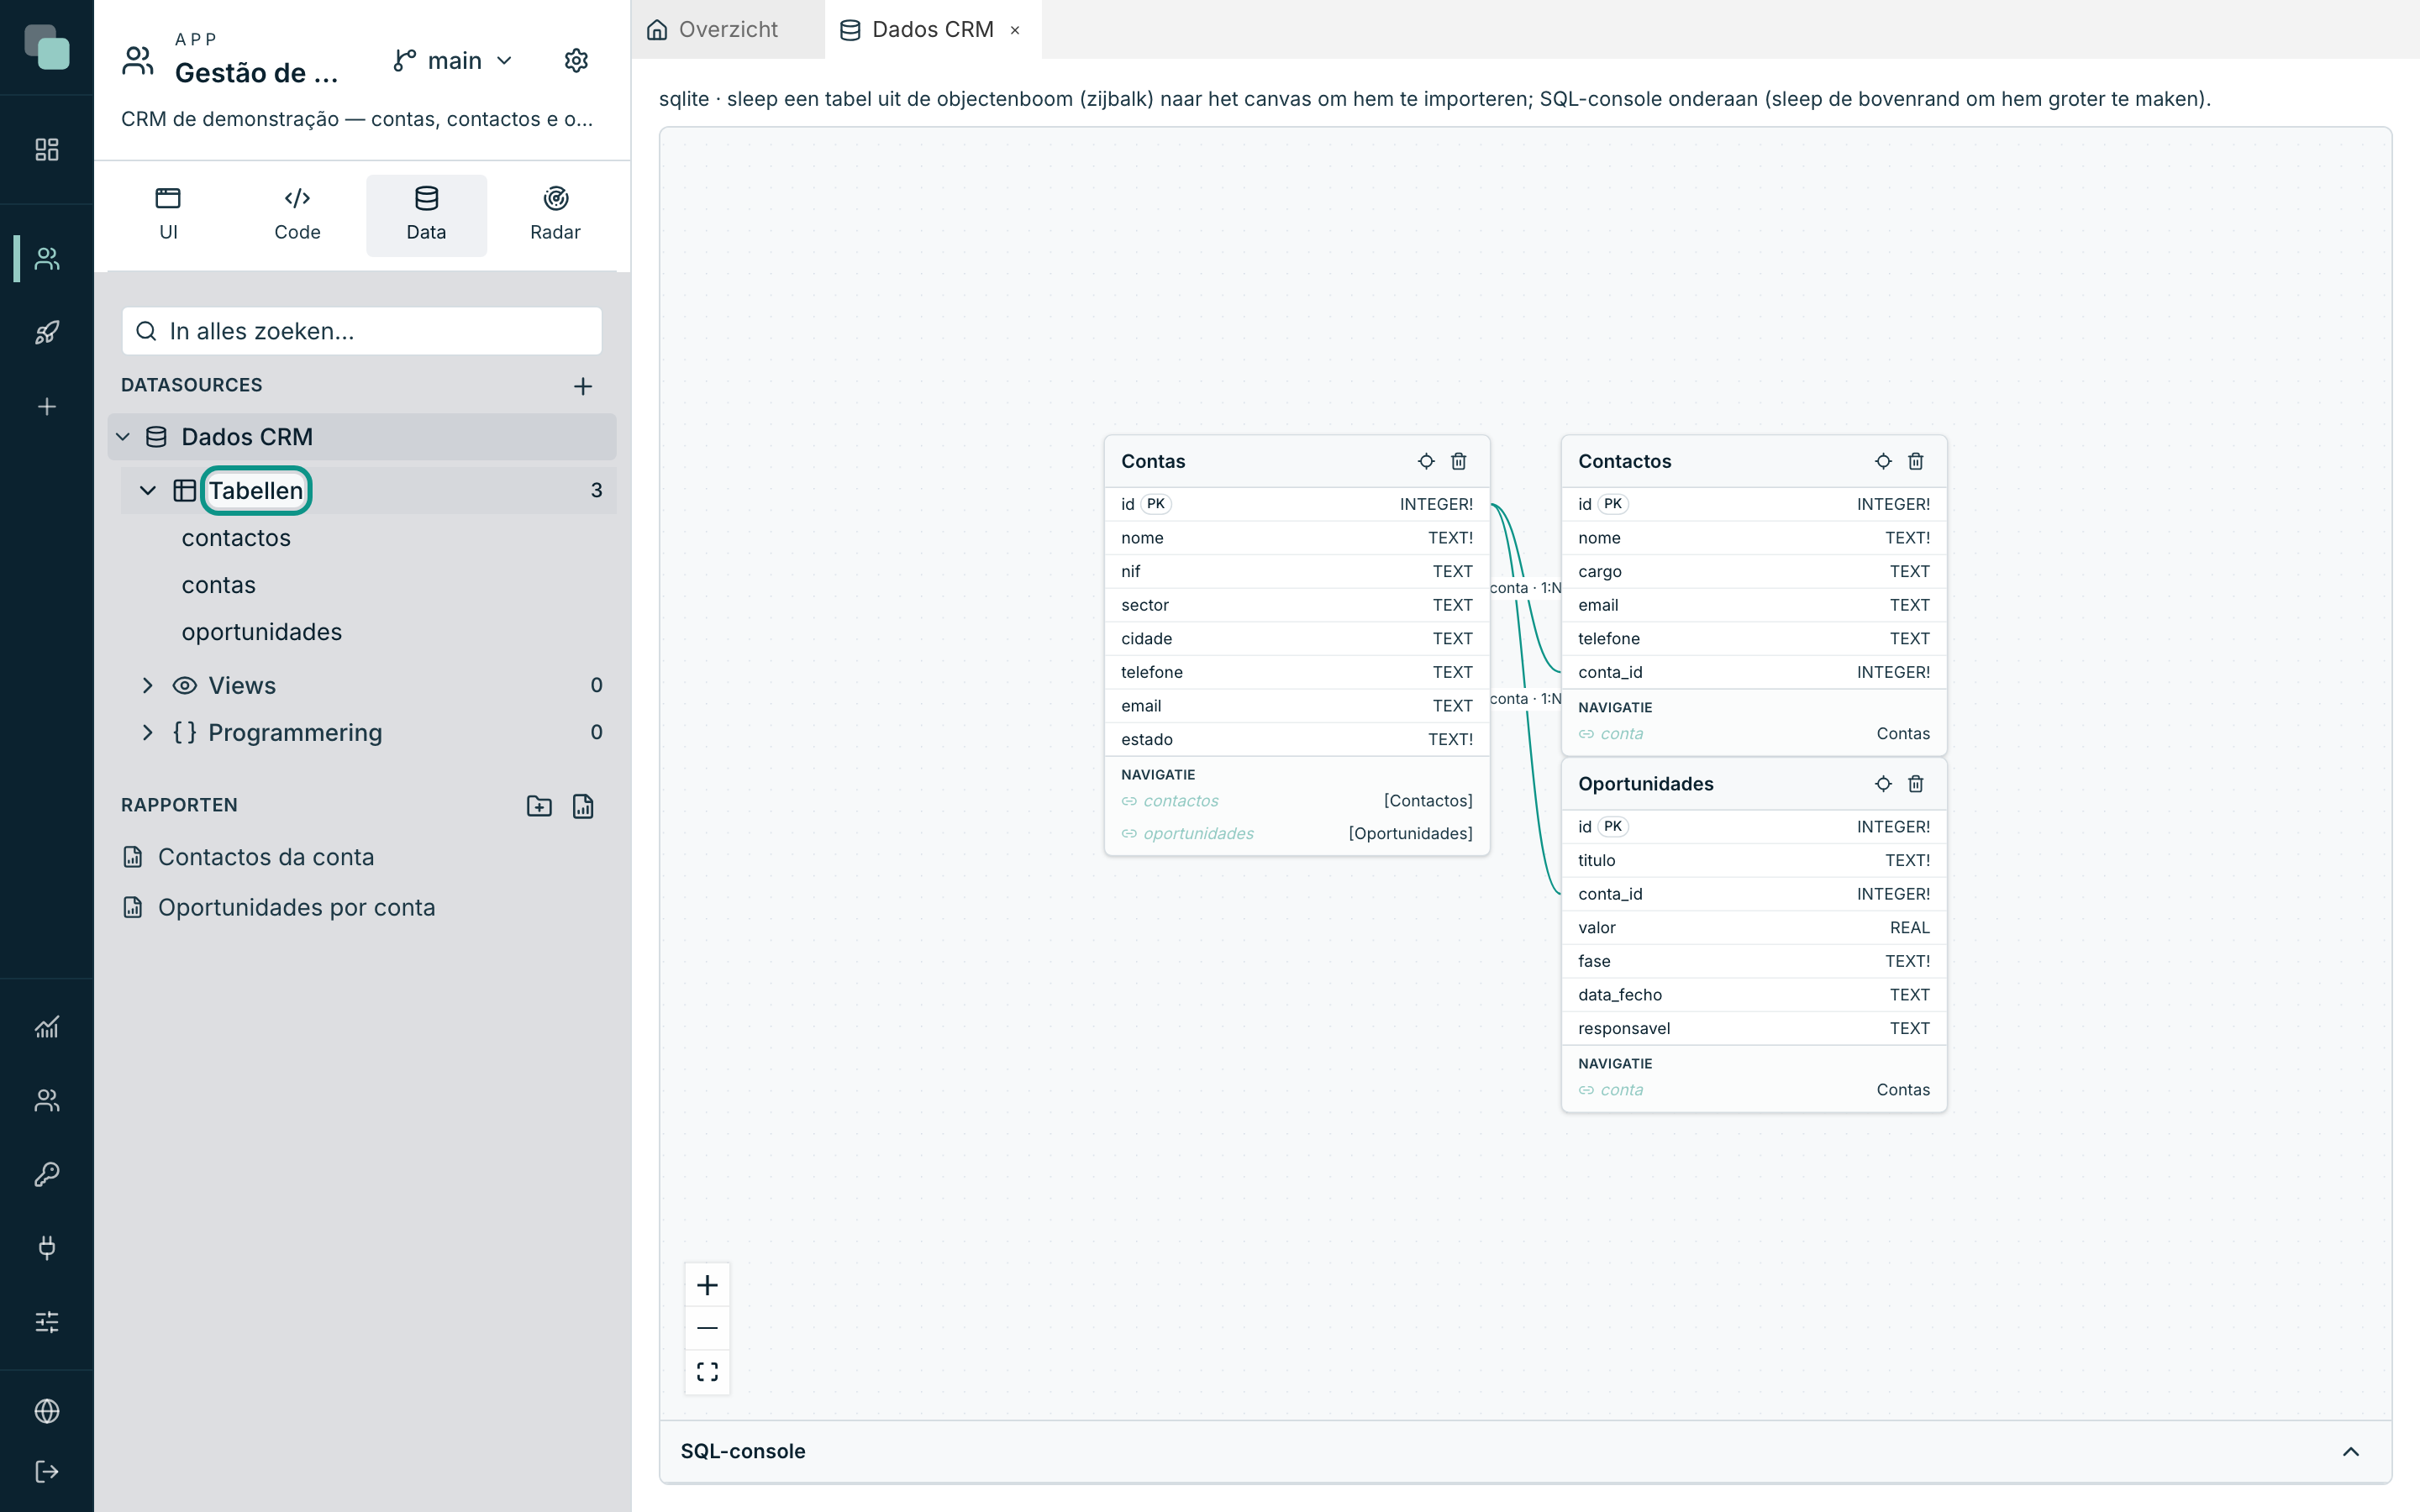Image resolution: width=2420 pixels, height=1512 pixels.
Task: Click the globe icon in the left rail
Action: [x=47, y=1411]
